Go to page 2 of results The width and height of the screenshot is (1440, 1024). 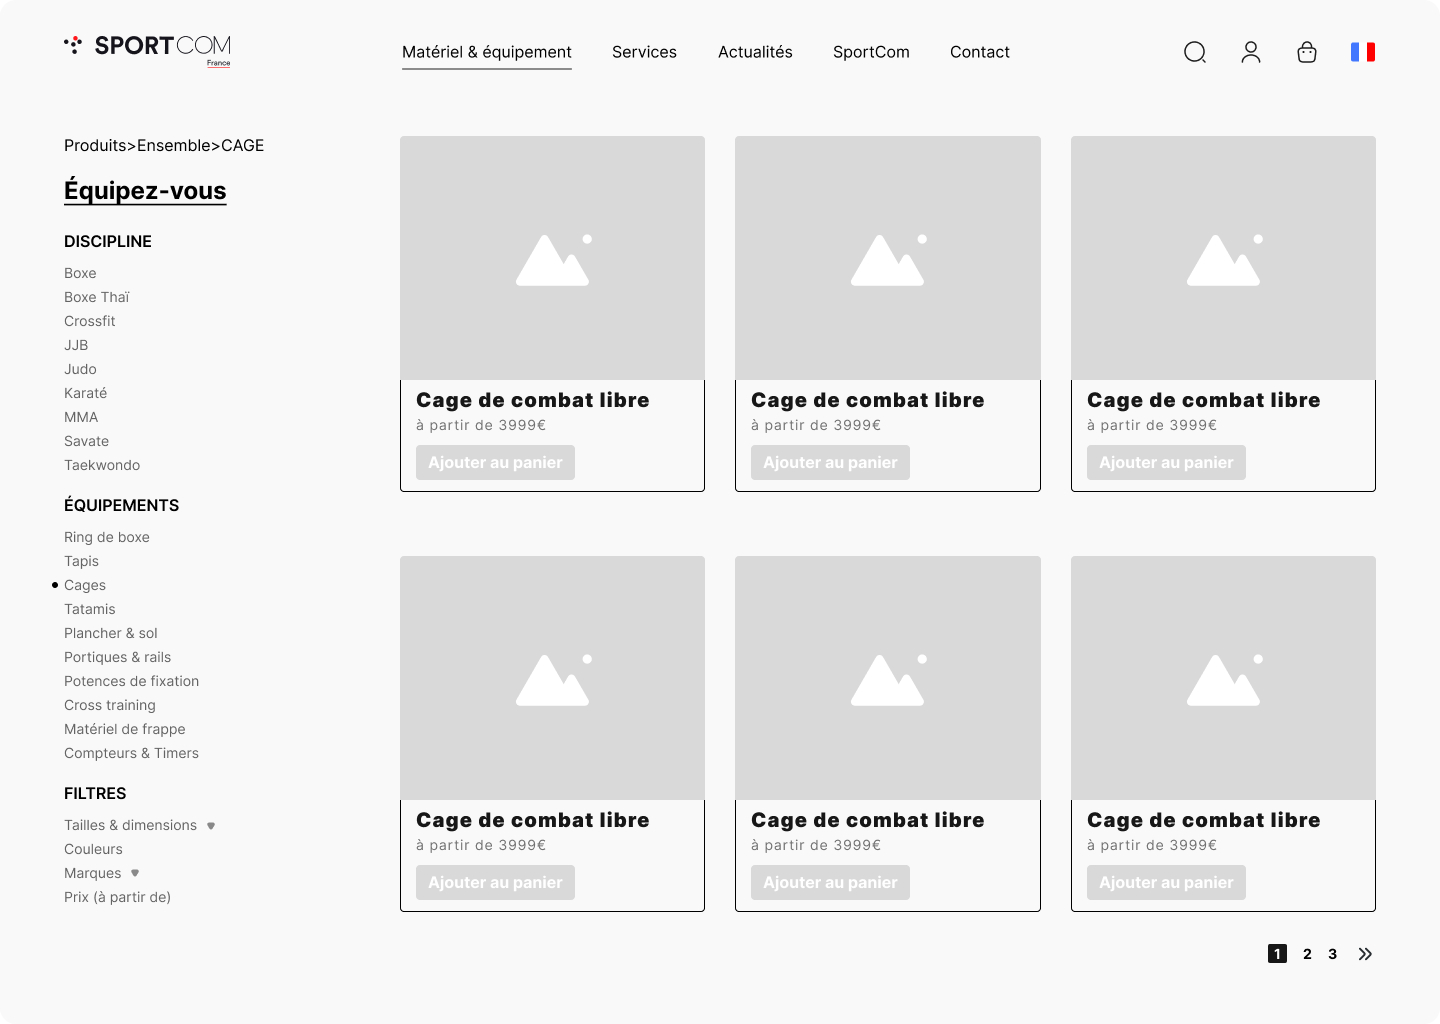tap(1307, 954)
